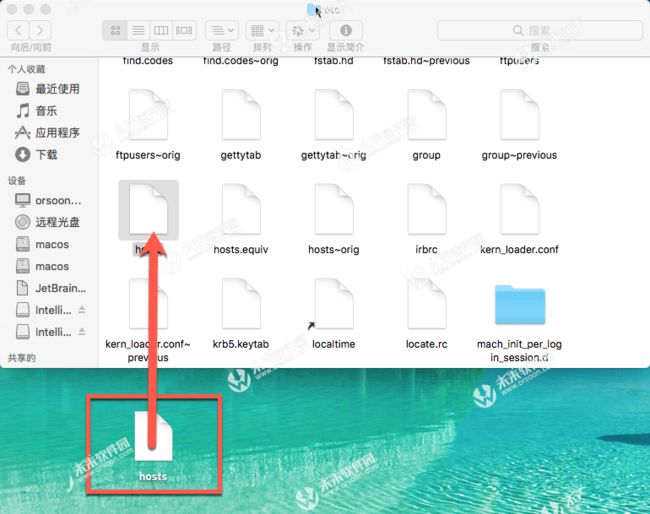The image size is (650, 514).
Task: Open 应用程序 in the sidebar
Action: click(48, 133)
